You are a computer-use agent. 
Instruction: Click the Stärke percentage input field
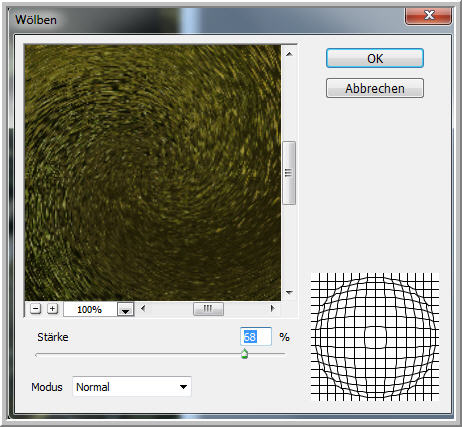pos(256,337)
